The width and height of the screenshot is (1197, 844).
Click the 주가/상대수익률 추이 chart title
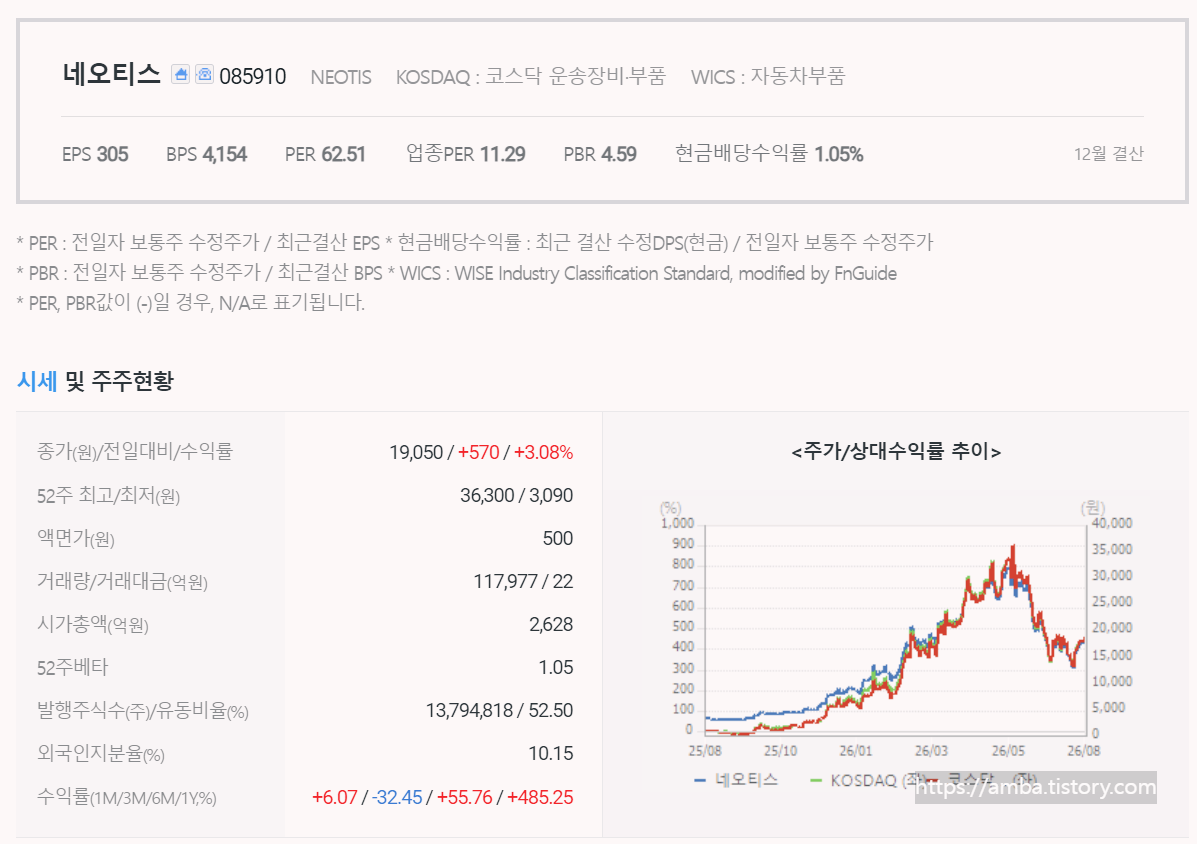click(896, 452)
